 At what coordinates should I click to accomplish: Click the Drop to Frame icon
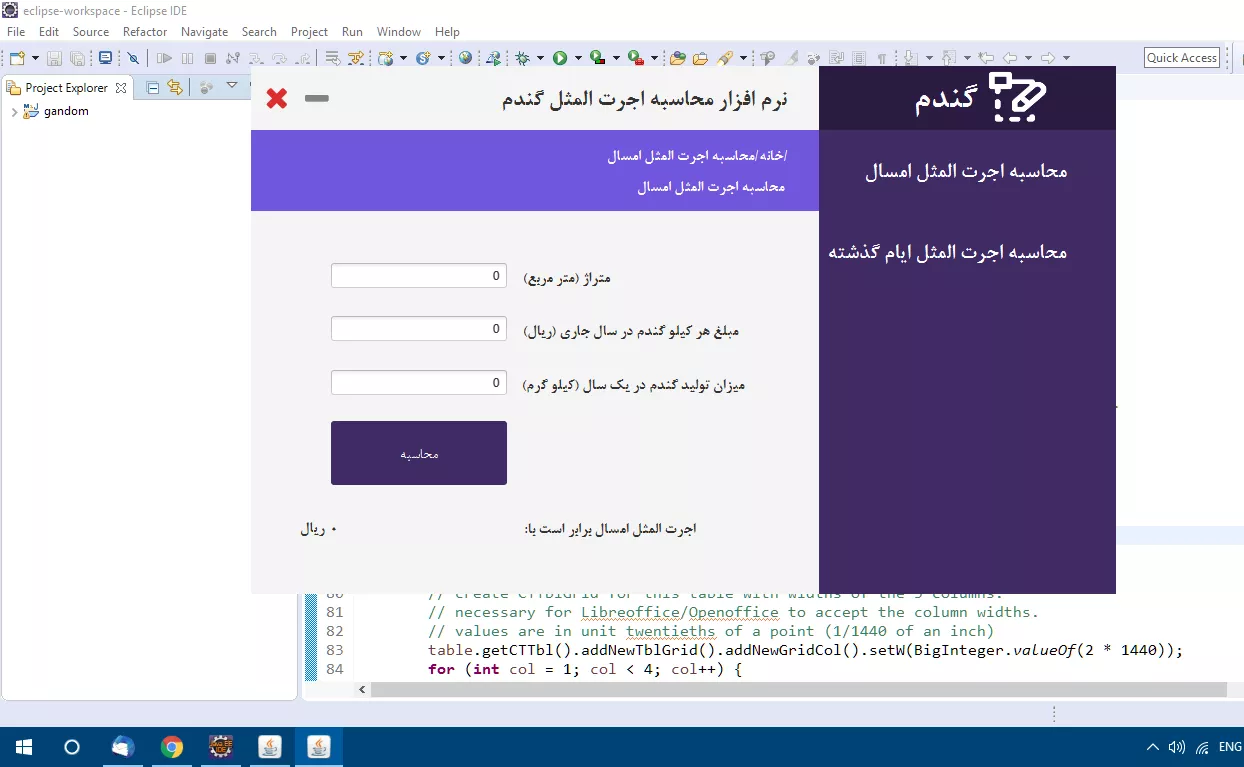coord(331,58)
